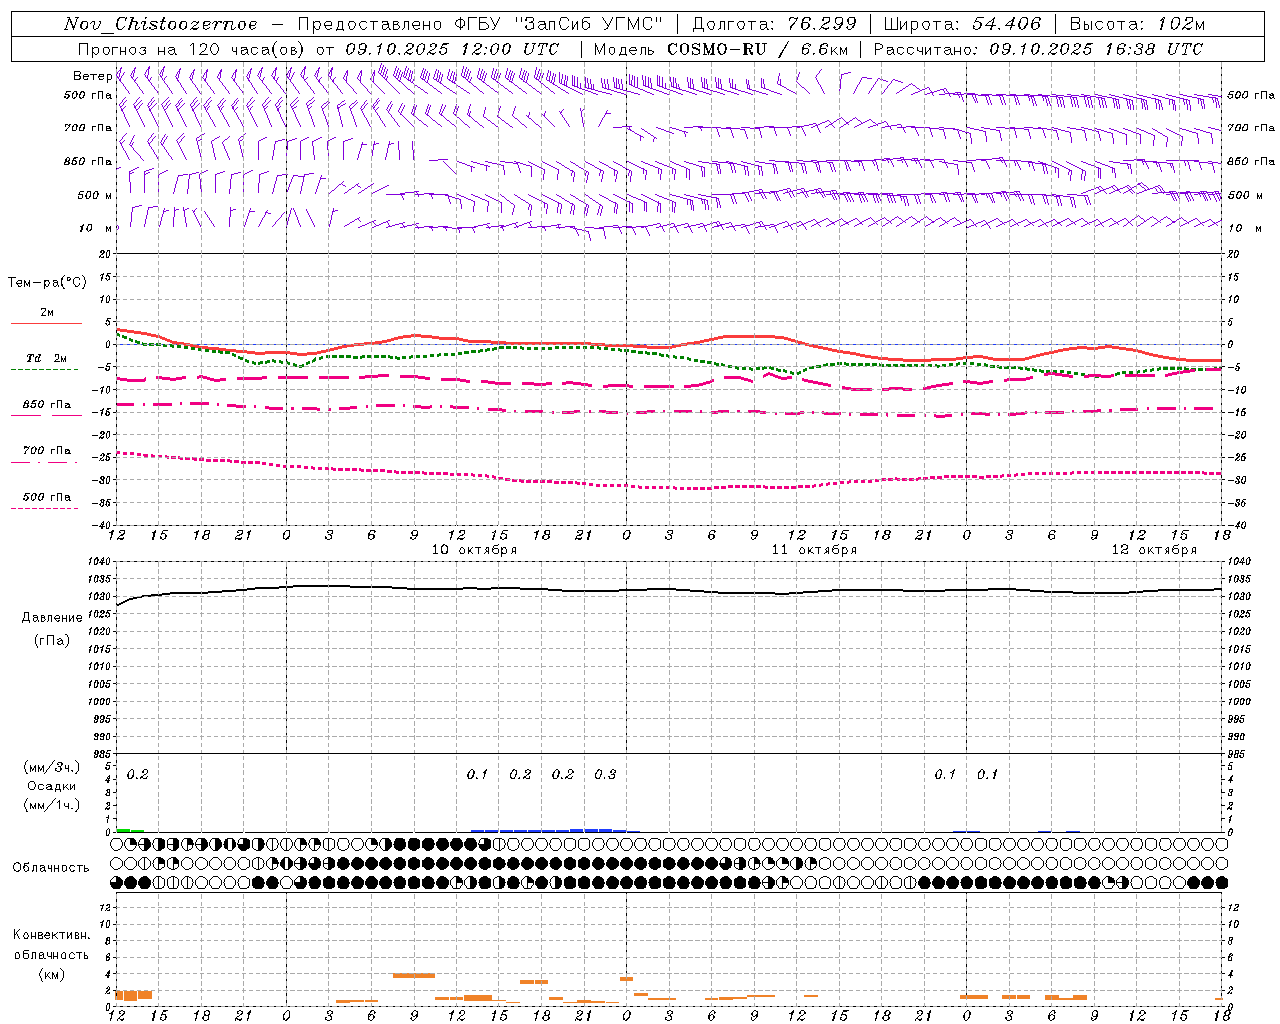Select the longitude text 'Долгота: 76.299'

coord(774,24)
